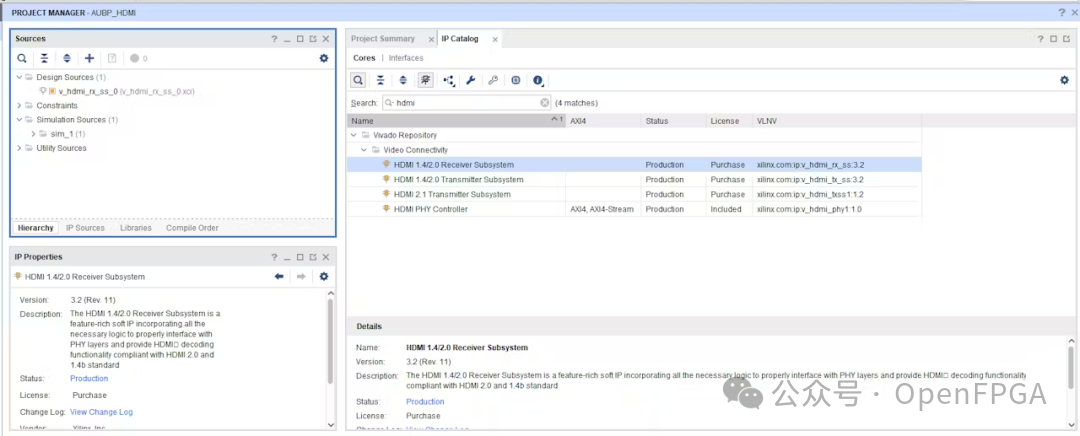Screen dimensions: 1080x436
Task: Clear the hdmi search field
Action: [545, 102]
